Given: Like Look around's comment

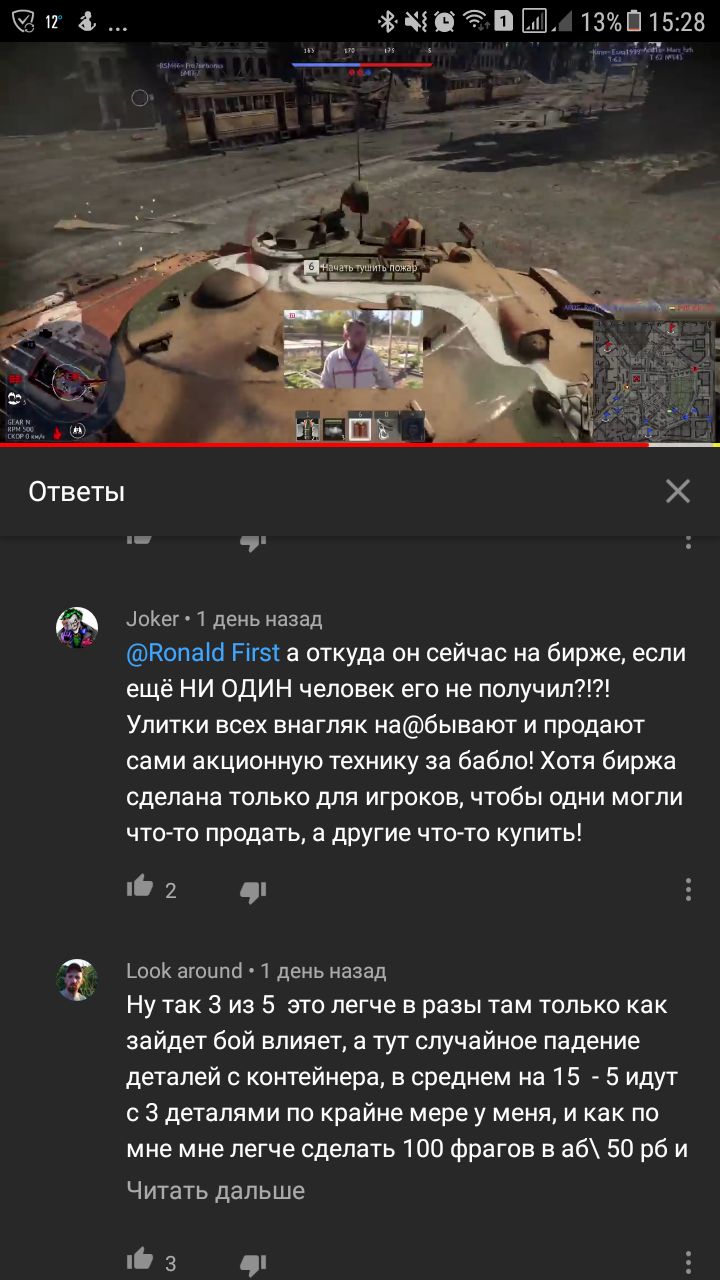Looking at the screenshot, I should (x=140, y=1260).
